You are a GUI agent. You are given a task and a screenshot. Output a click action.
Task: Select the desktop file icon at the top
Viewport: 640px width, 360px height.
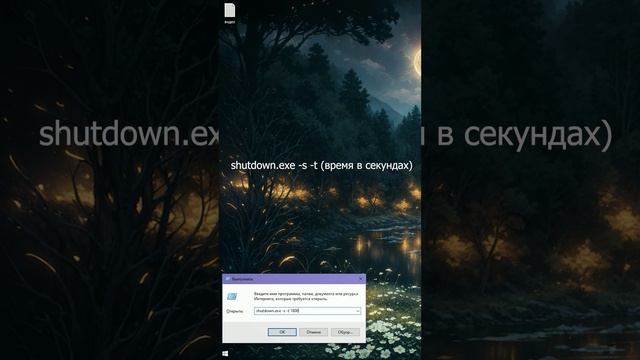pyautogui.click(x=230, y=12)
